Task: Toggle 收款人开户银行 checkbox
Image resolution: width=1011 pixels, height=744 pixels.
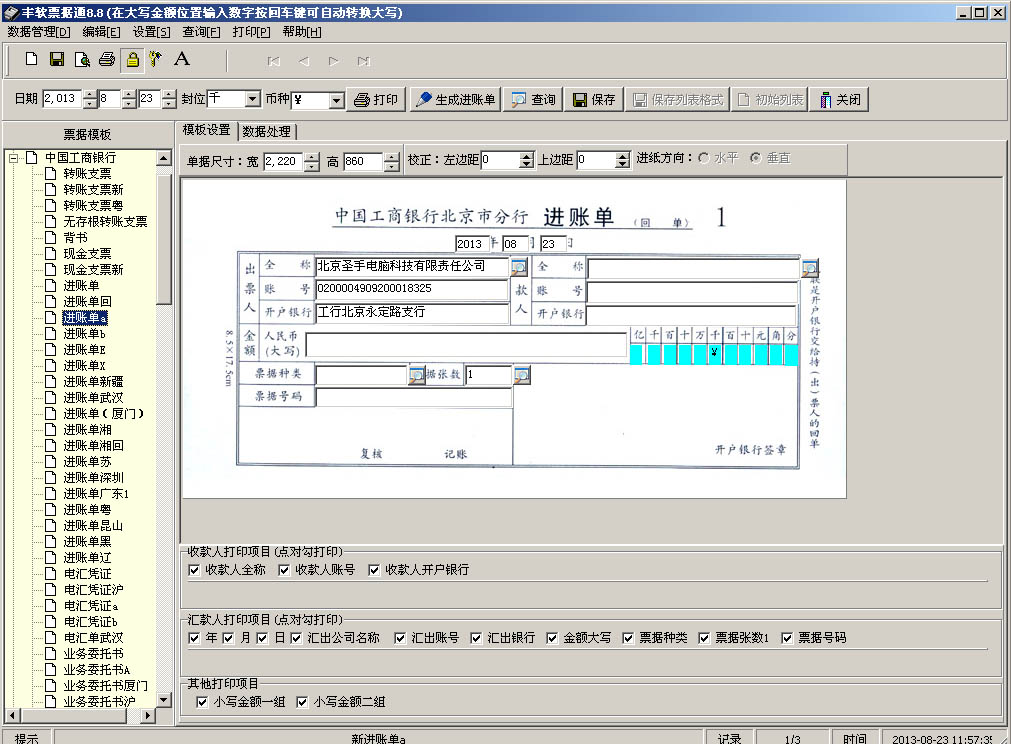Action: [373, 570]
